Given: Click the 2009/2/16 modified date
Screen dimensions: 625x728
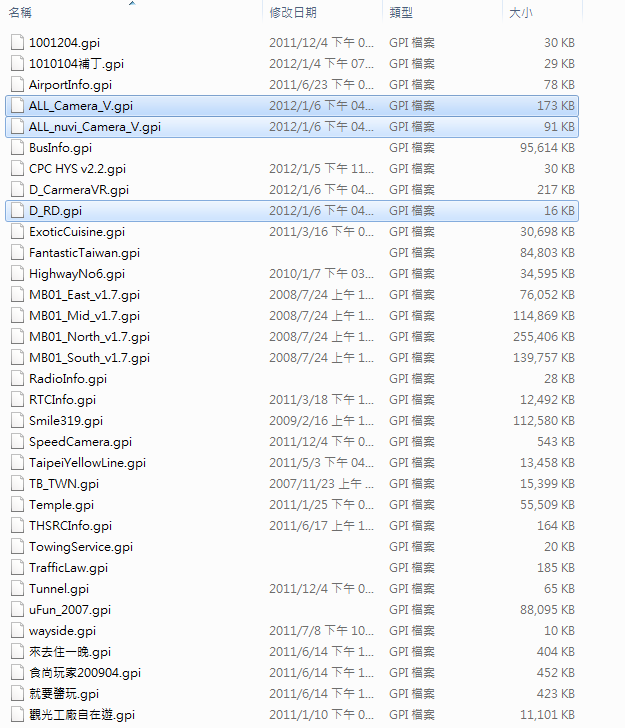Looking at the screenshot, I should click(321, 421).
